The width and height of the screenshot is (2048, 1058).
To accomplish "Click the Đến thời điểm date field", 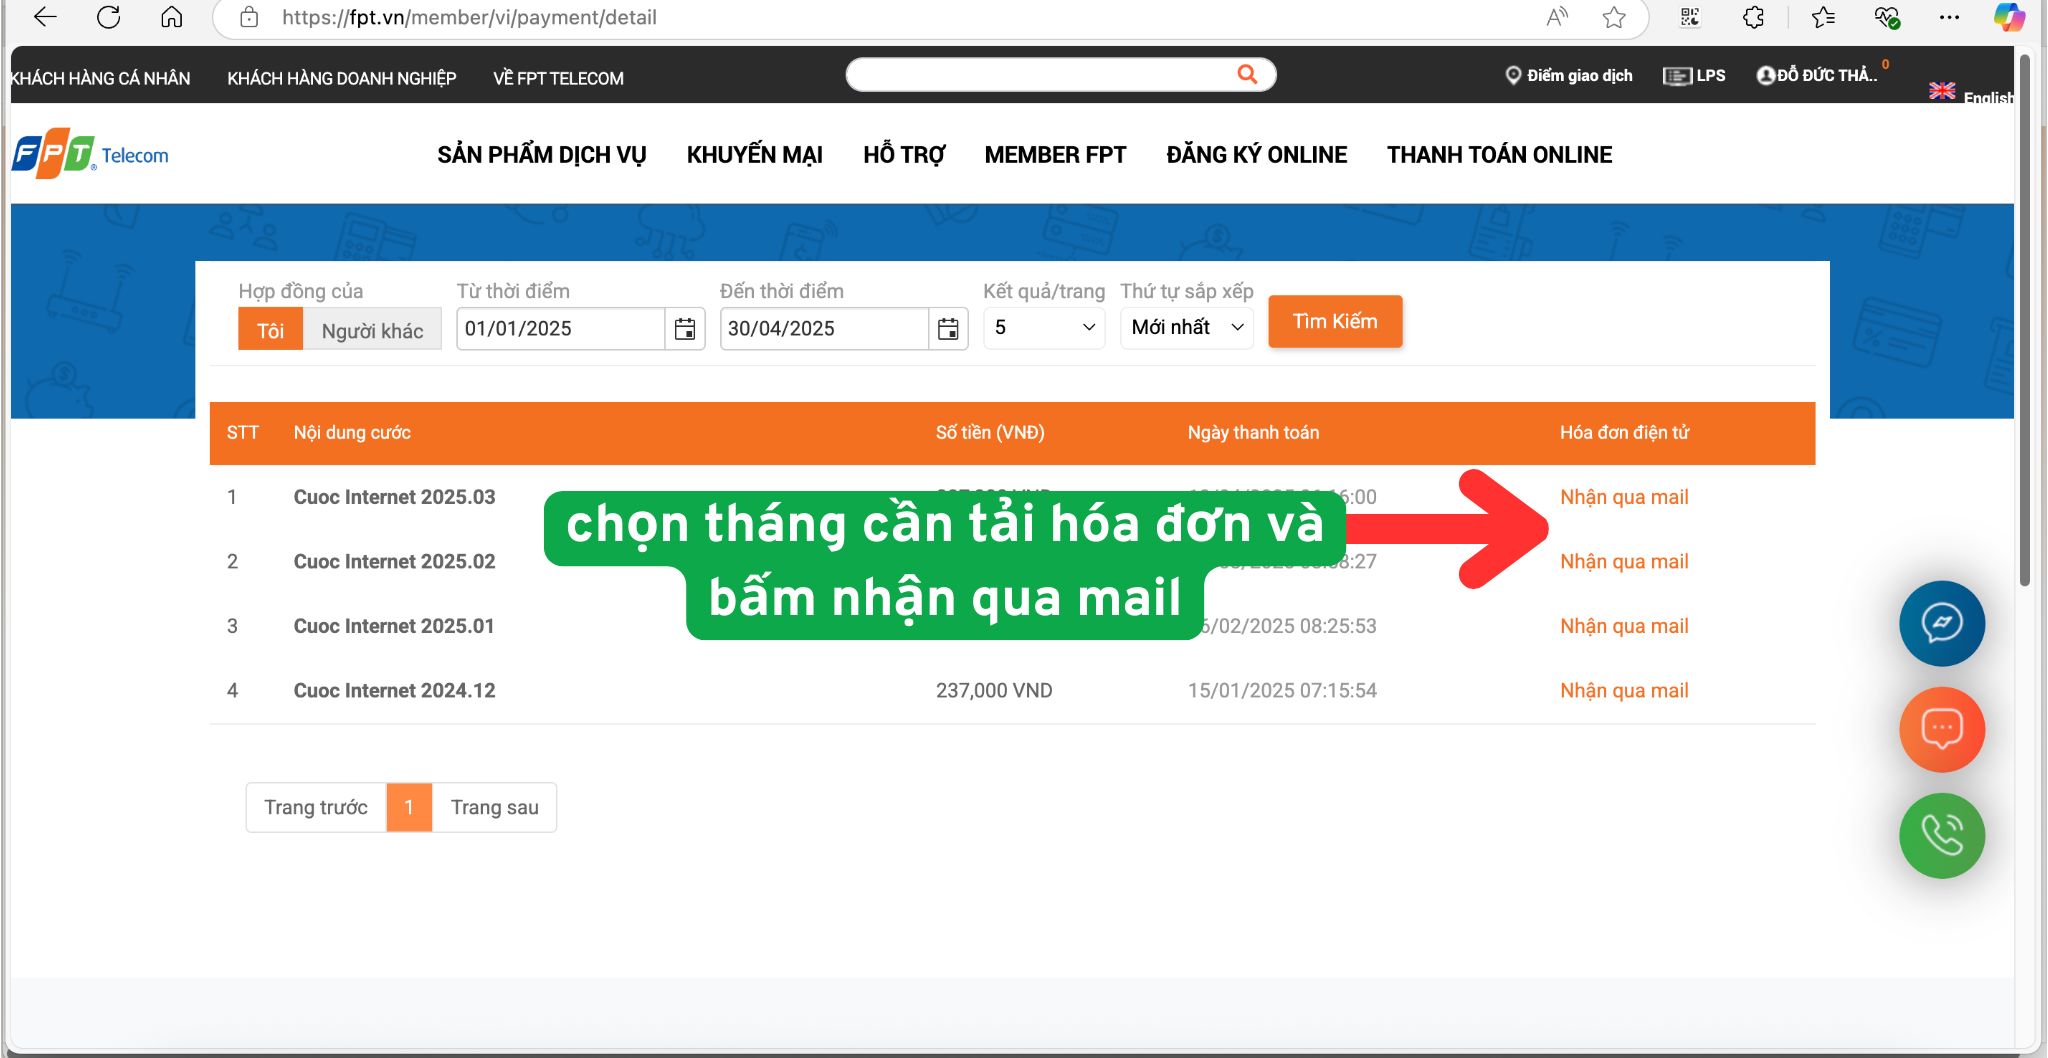I will [x=823, y=329].
